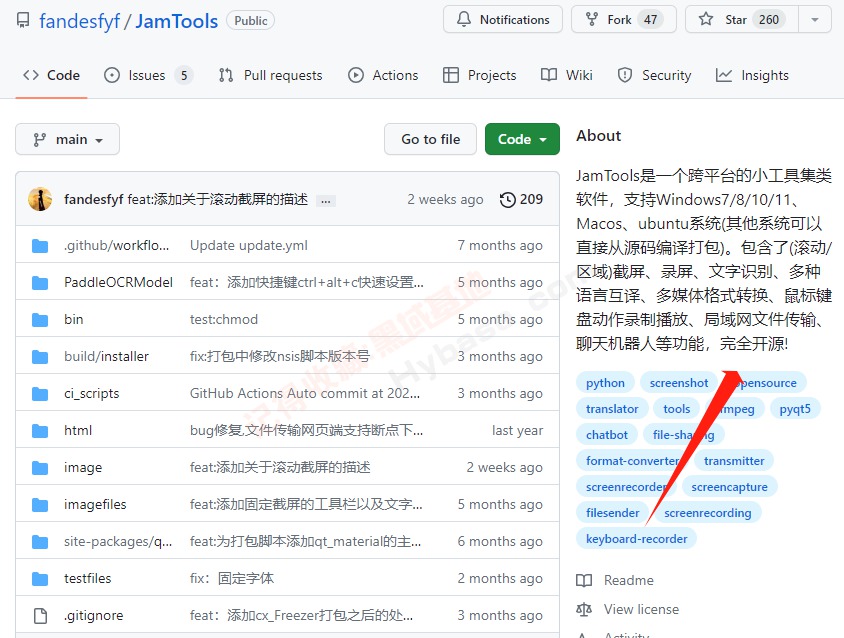Viewport: 844px width, 638px height.
Task: Fork the repository with Fork button
Action: (624, 19)
